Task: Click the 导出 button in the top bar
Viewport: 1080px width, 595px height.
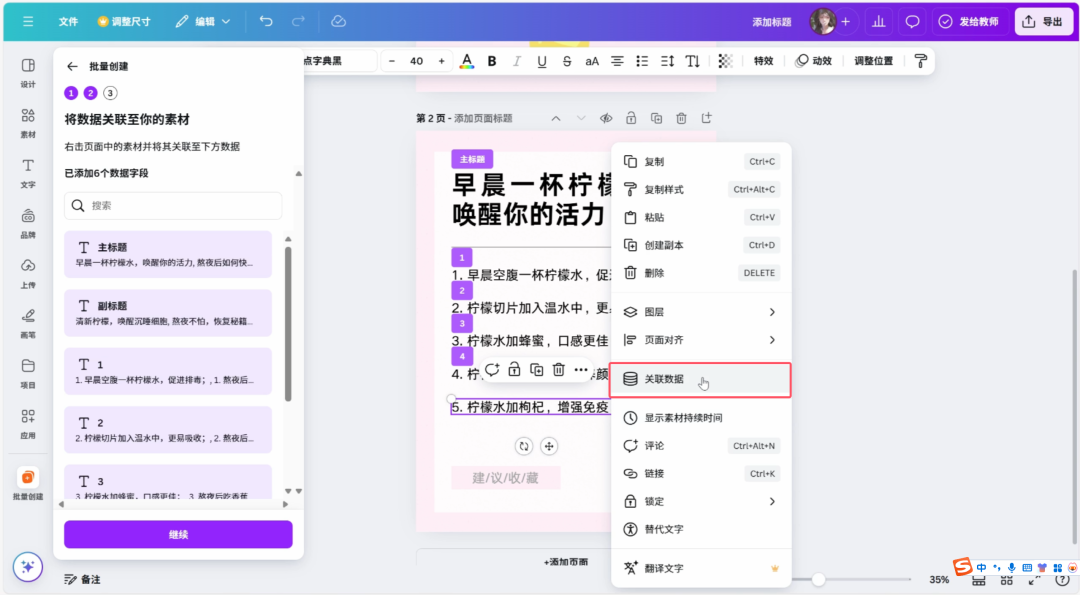Action: pos(1043,21)
